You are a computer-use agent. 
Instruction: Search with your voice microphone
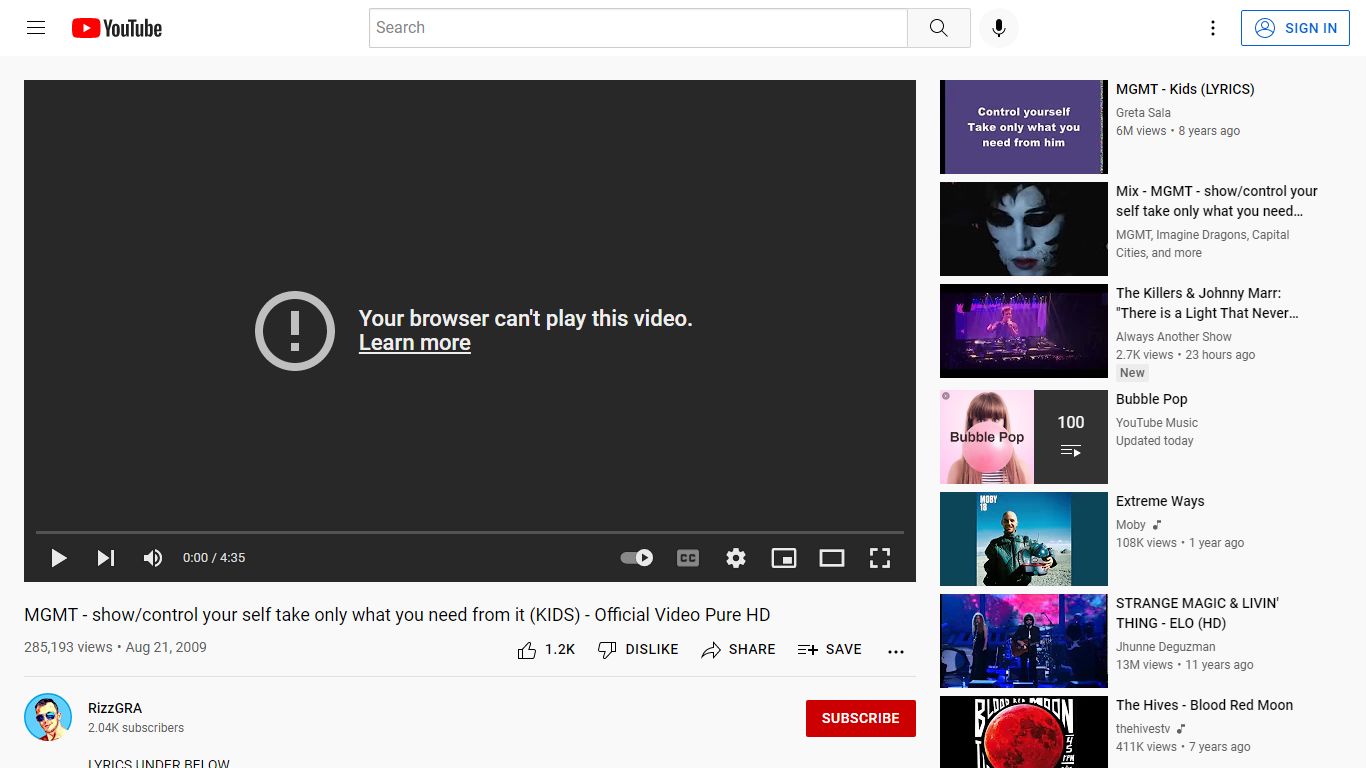(998, 28)
